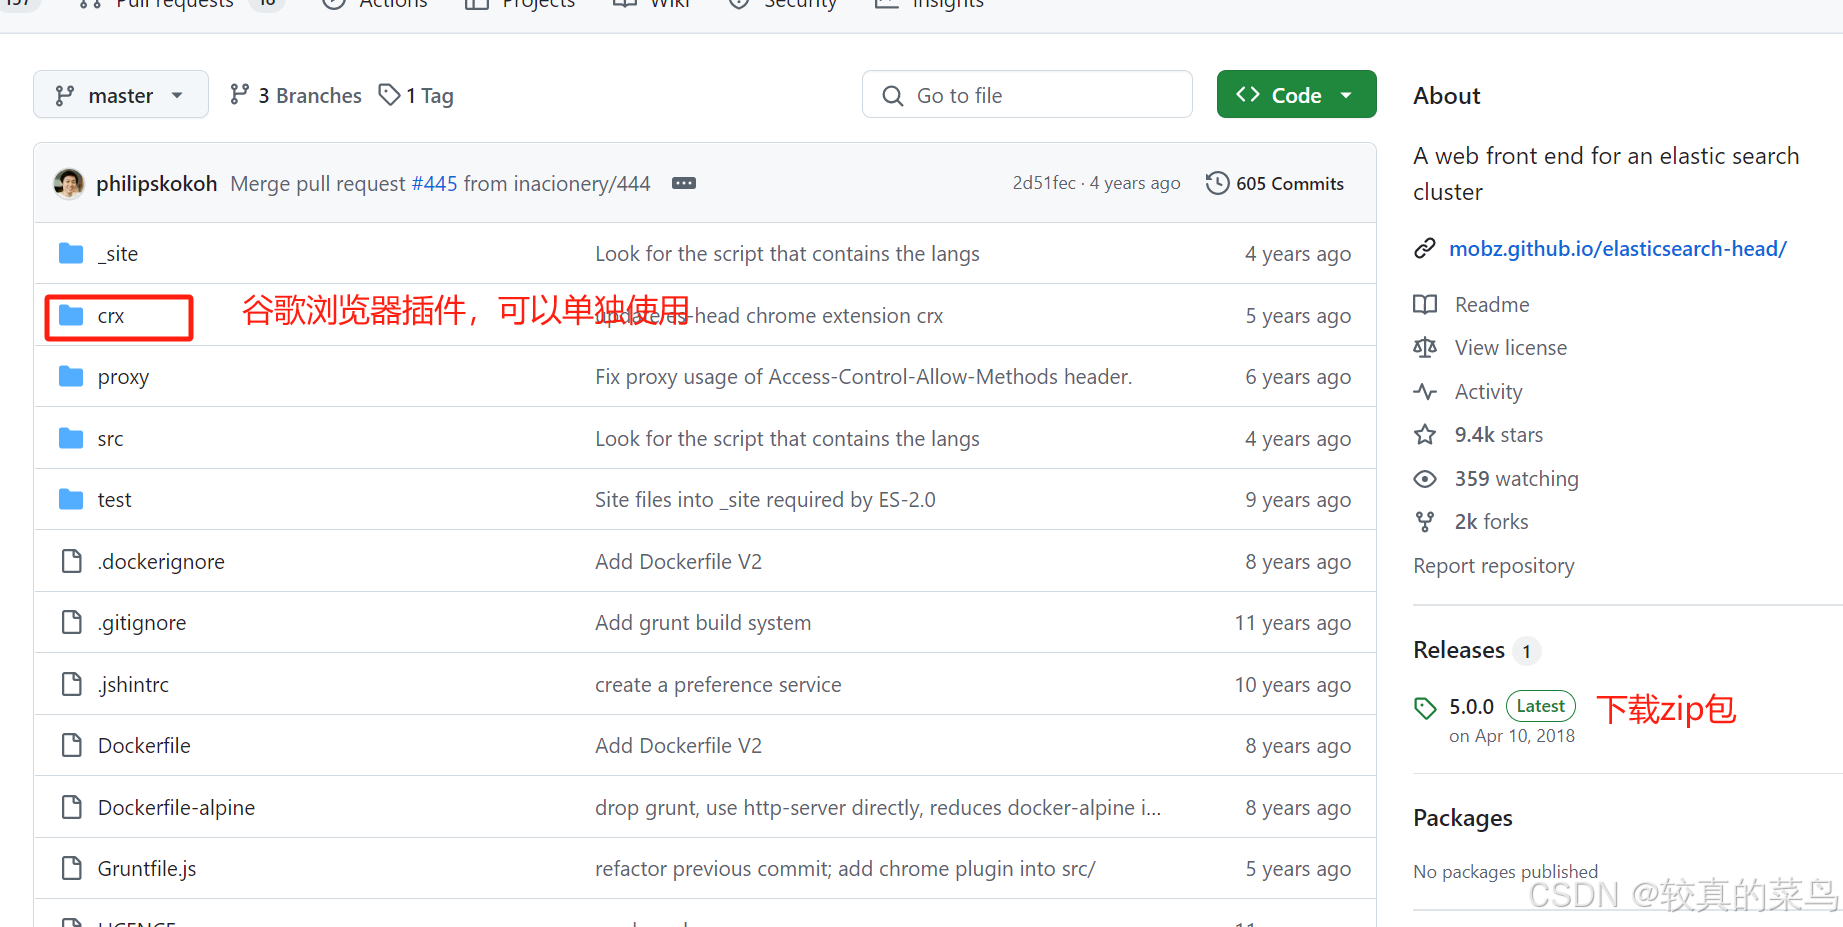This screenshot has width=1843, height=927.
Task: Open the Dockerfile-alpine file
Action: (x=176, y=808)
